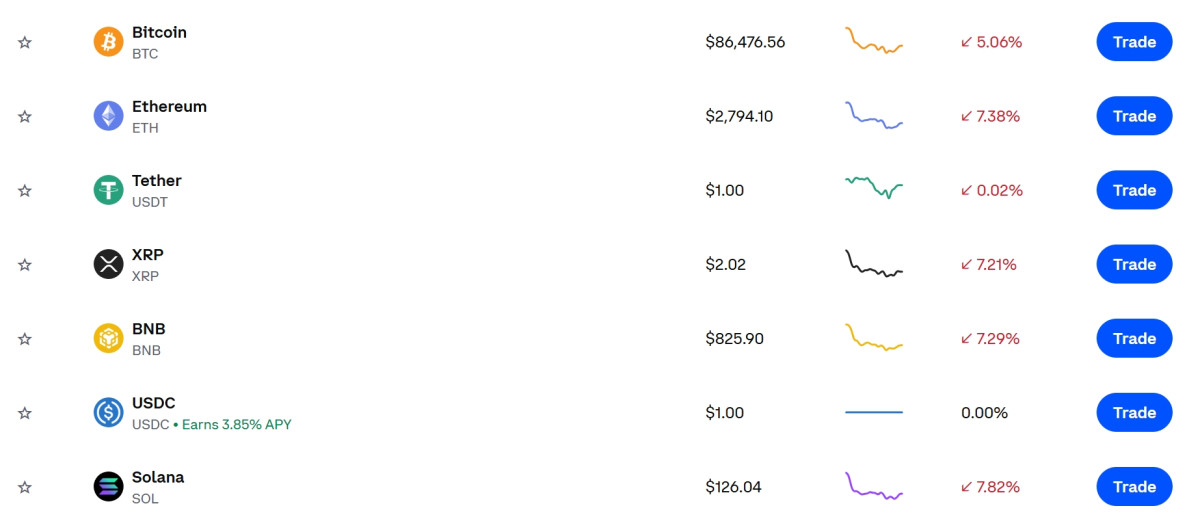Toggle the Ethereum watchlist star

(25, 116)
